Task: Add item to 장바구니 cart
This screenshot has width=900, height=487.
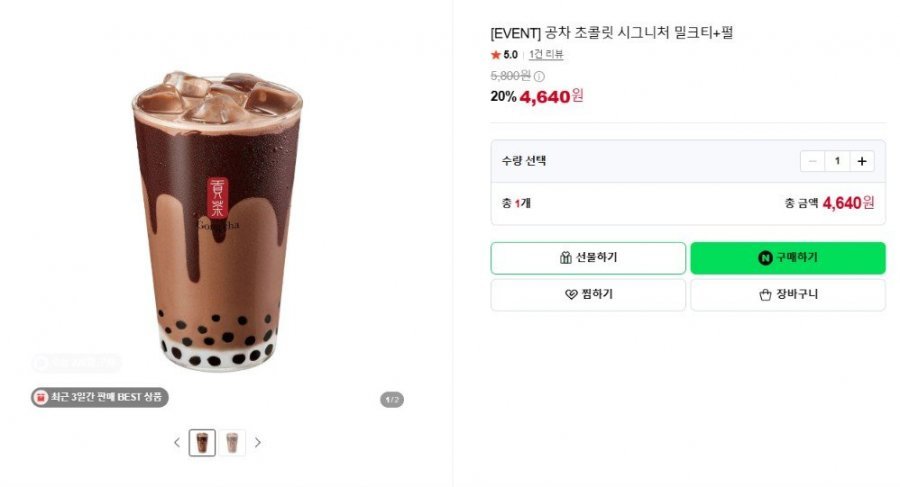Action: (788, 295)
